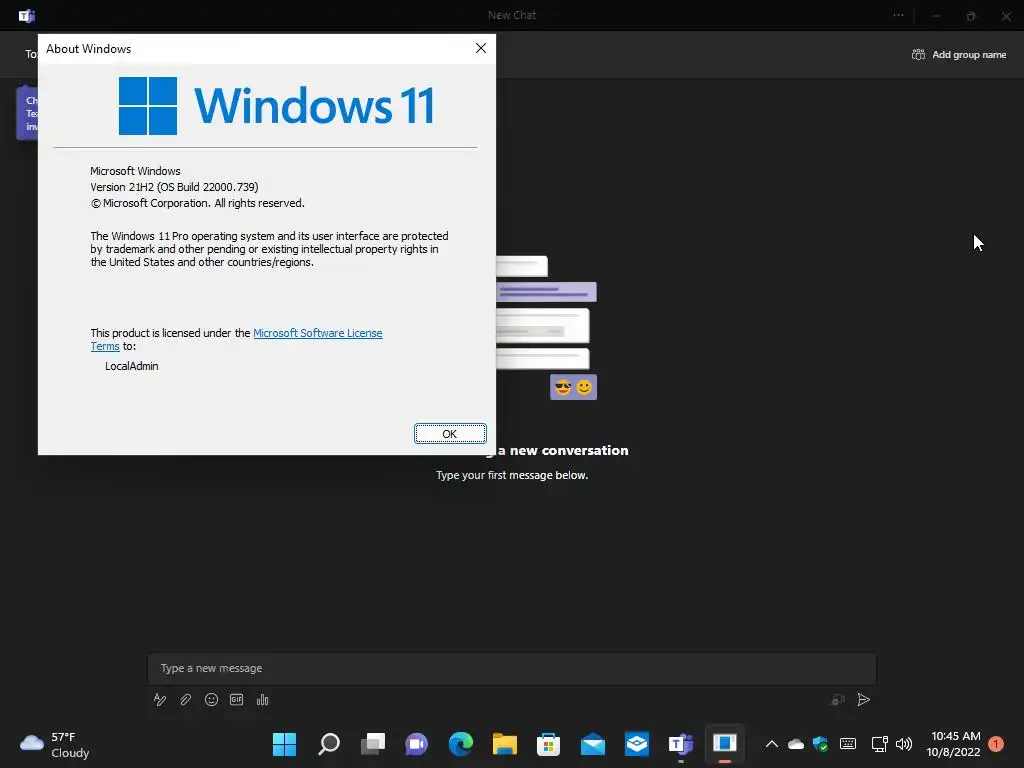The height and width of the screenshot is (768, 1024).
Task: Open the blue box app taskbar icon
Action: point(637,744)
